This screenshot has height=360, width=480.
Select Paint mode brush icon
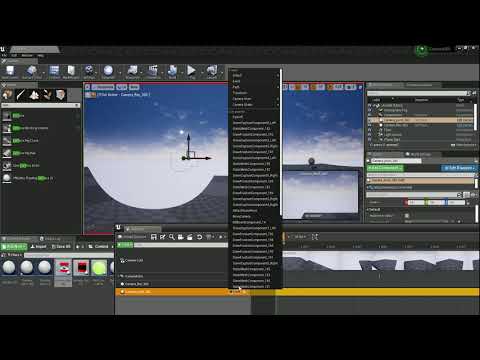(x=21, y=95)
